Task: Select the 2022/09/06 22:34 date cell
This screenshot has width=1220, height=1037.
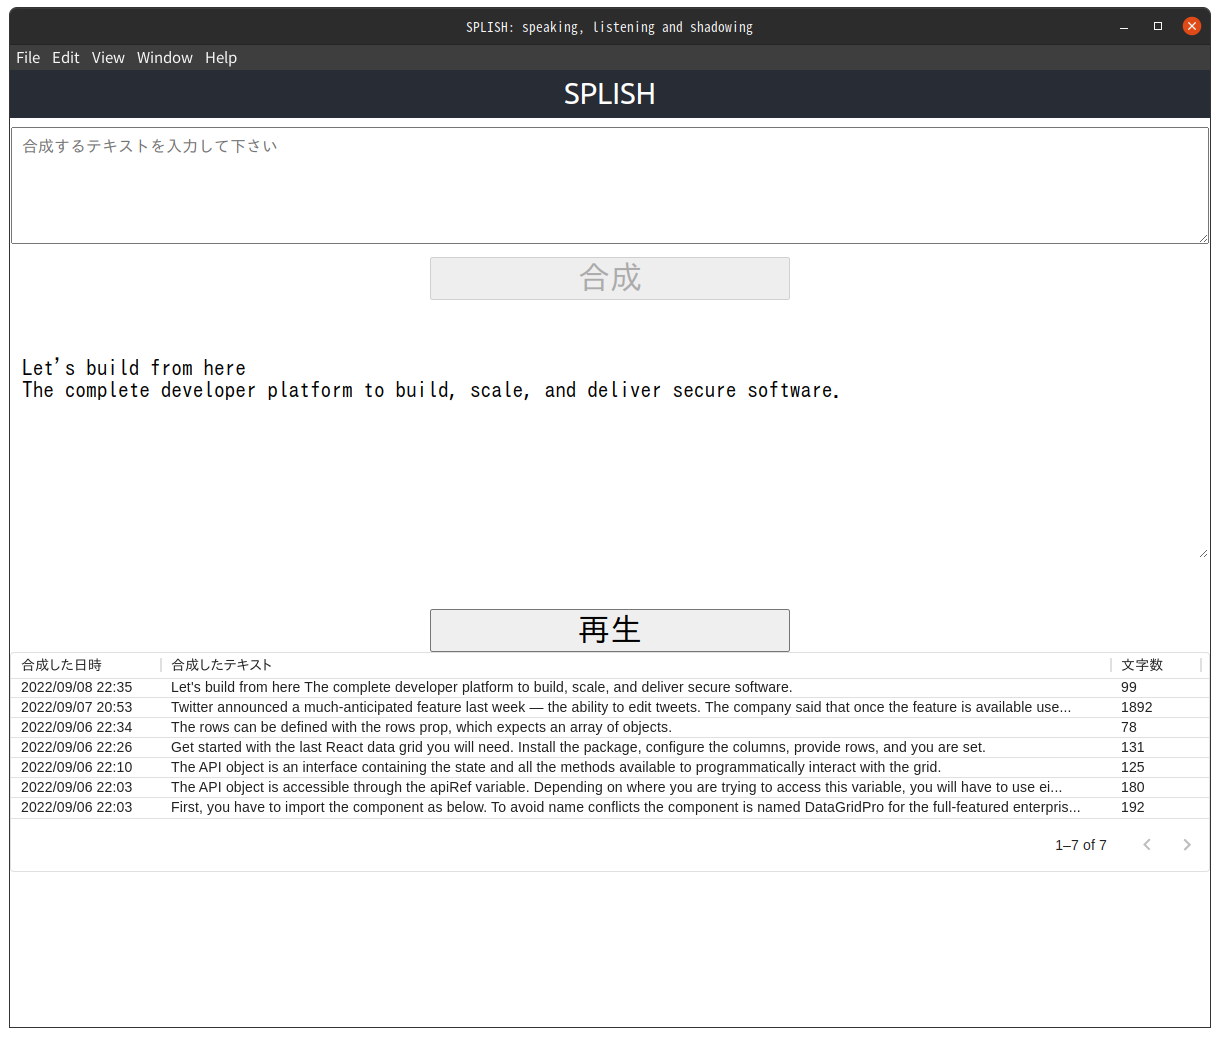Action: point(77,727)
